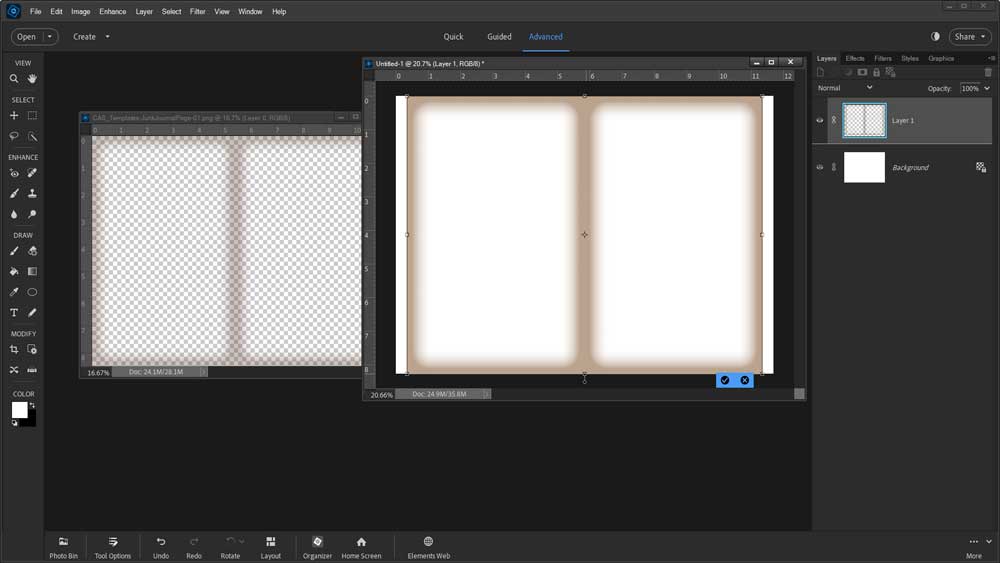Select the Move tool
The image size is (1000, 563).
pos(14,115)
